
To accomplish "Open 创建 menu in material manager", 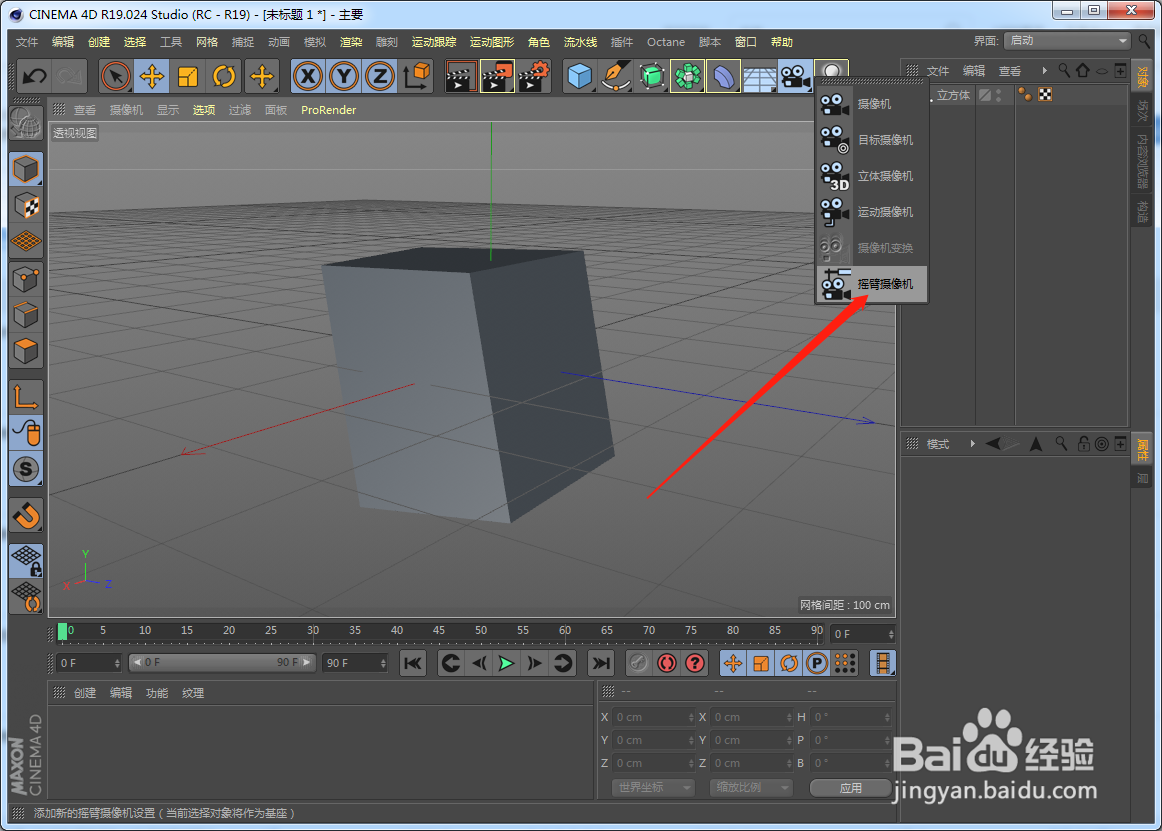I will point(85,693).
